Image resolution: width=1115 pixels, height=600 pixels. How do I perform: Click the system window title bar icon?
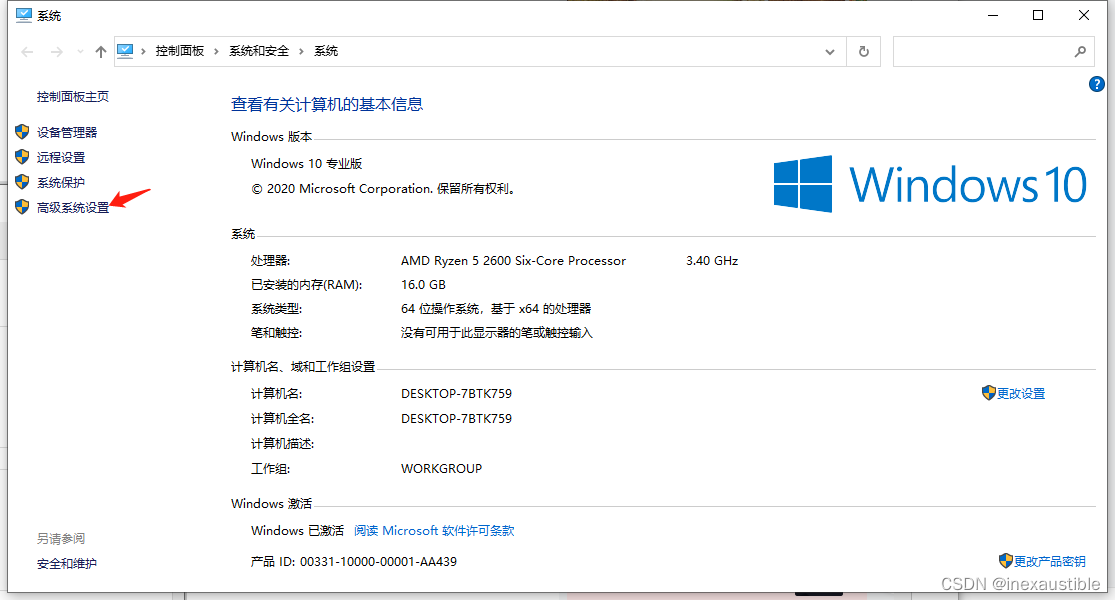pos(23,15)
